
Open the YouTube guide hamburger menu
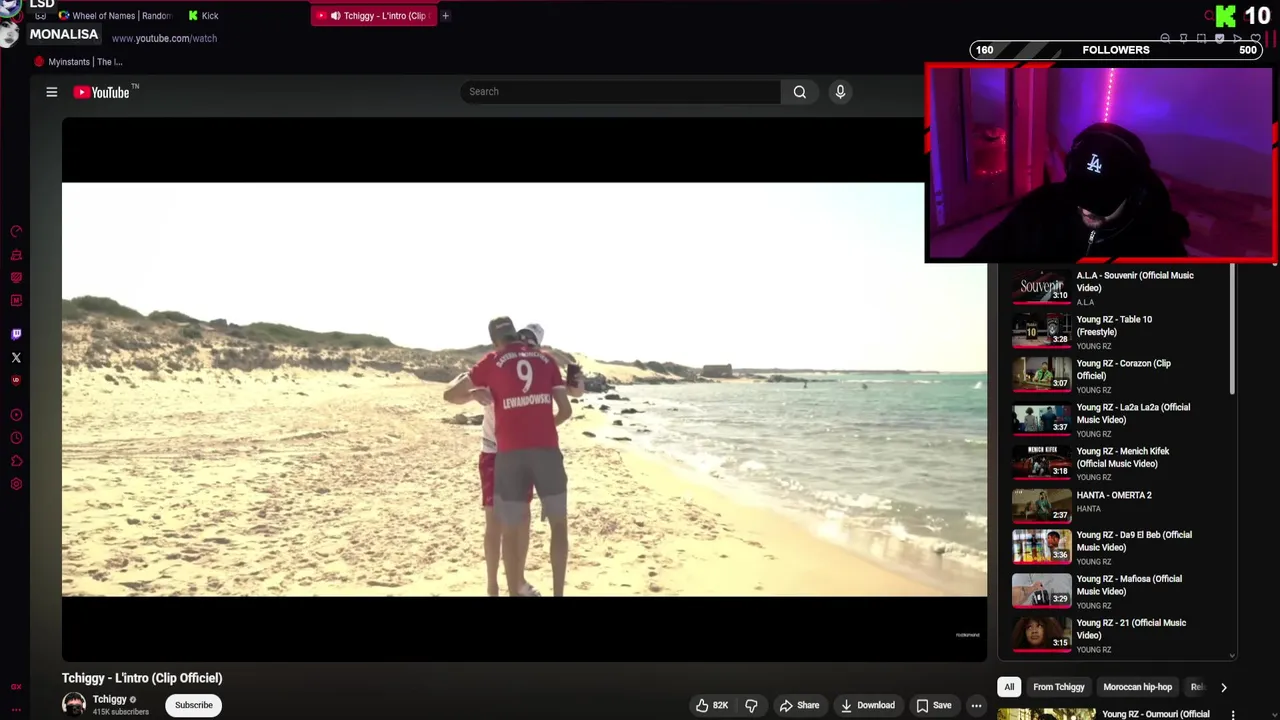52,92
